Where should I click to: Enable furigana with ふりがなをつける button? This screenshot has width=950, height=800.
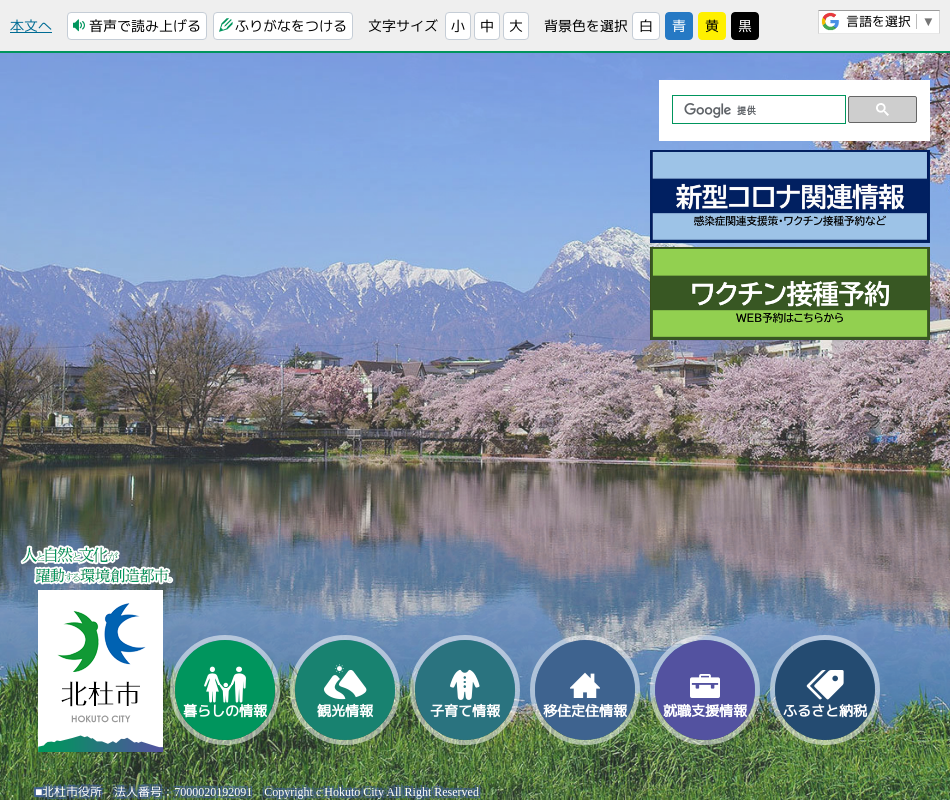click(283, 26)
